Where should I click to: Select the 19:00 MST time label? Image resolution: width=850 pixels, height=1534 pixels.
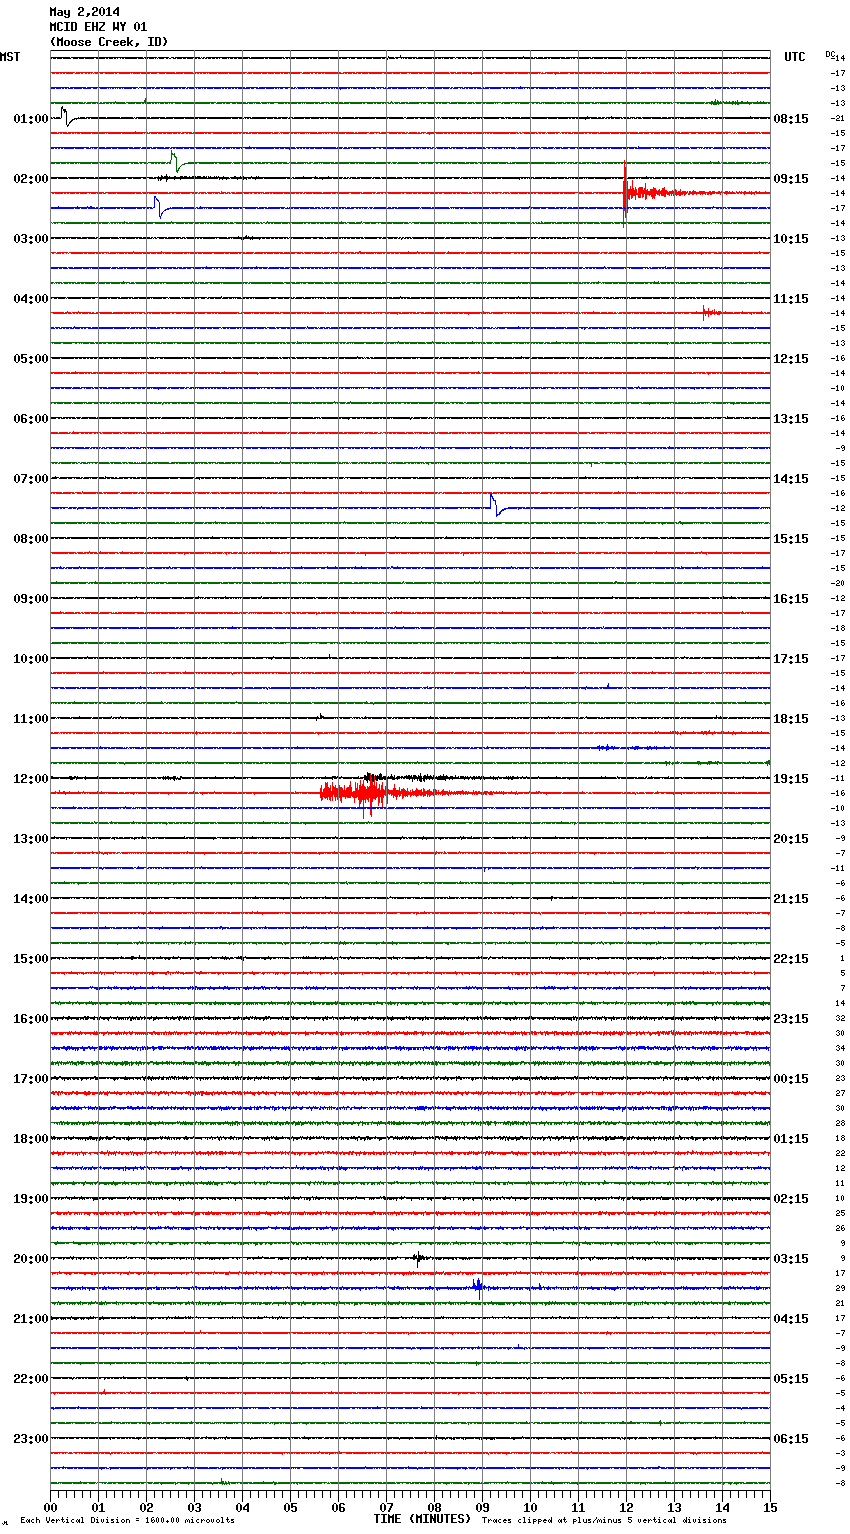point(30,1198)
